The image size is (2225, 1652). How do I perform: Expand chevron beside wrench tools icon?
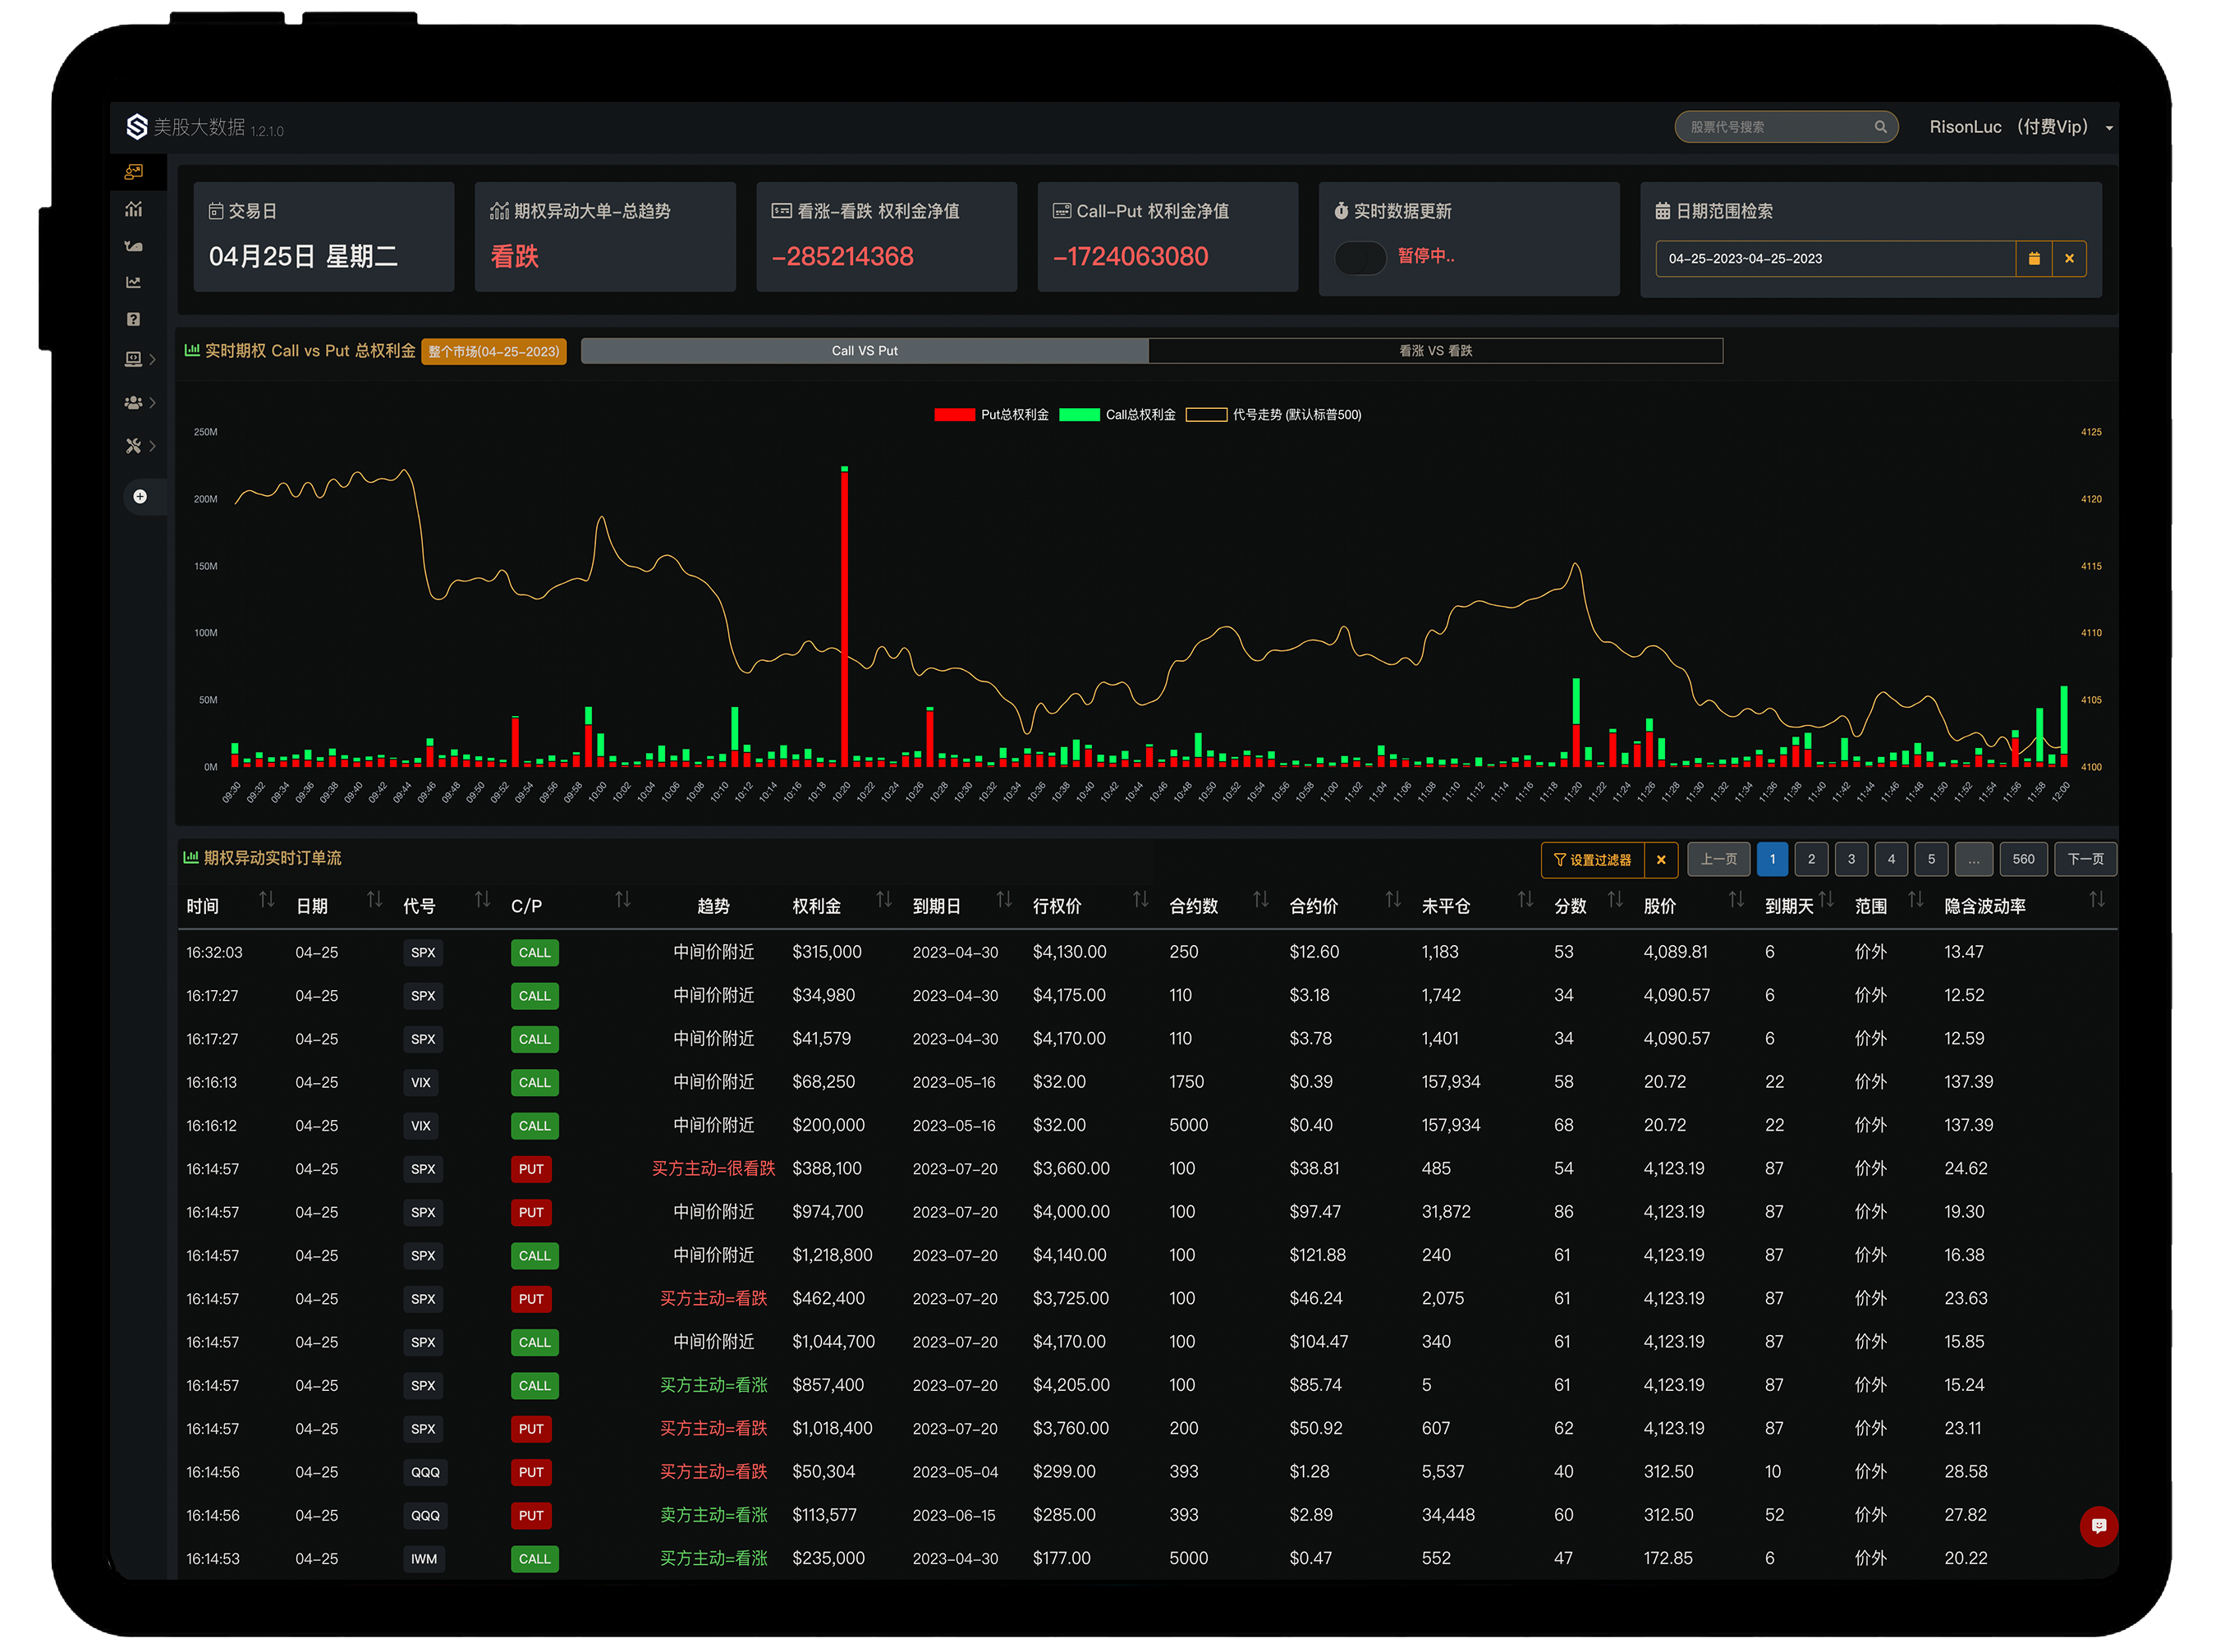pos(153,446)
